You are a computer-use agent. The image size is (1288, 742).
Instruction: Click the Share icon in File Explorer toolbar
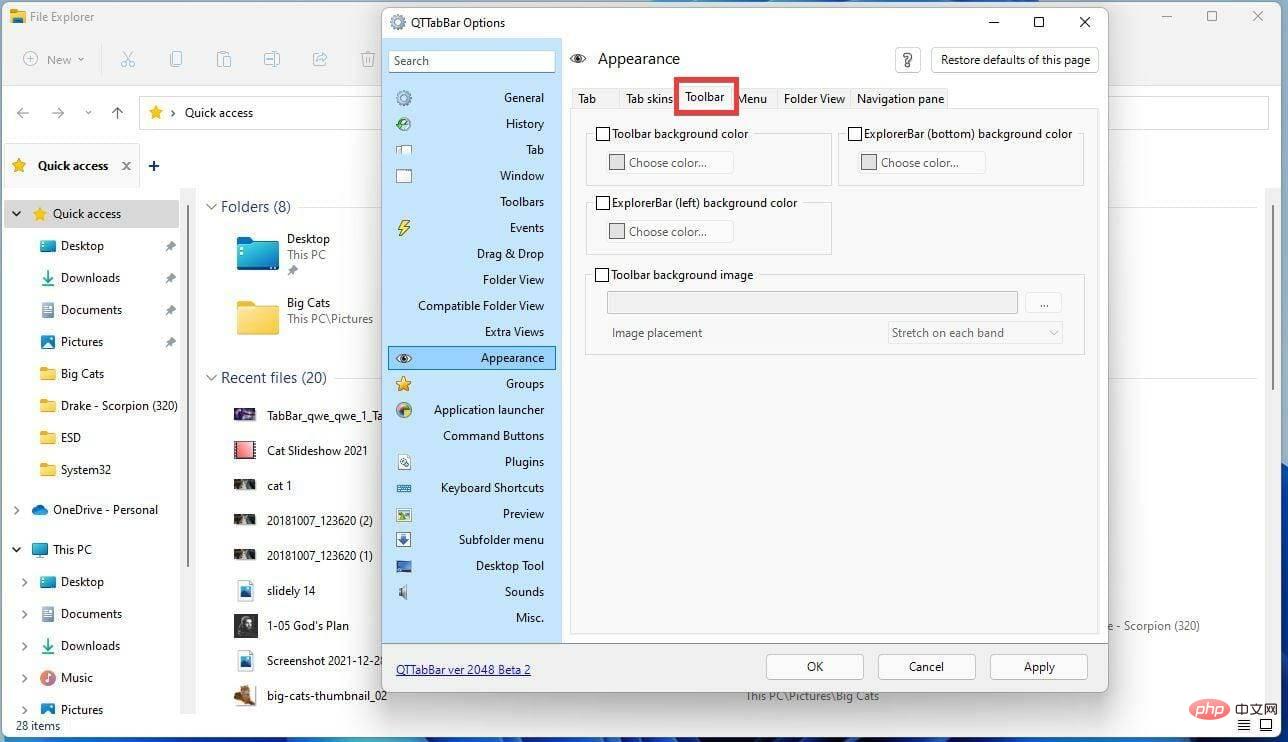pos(320,60)
